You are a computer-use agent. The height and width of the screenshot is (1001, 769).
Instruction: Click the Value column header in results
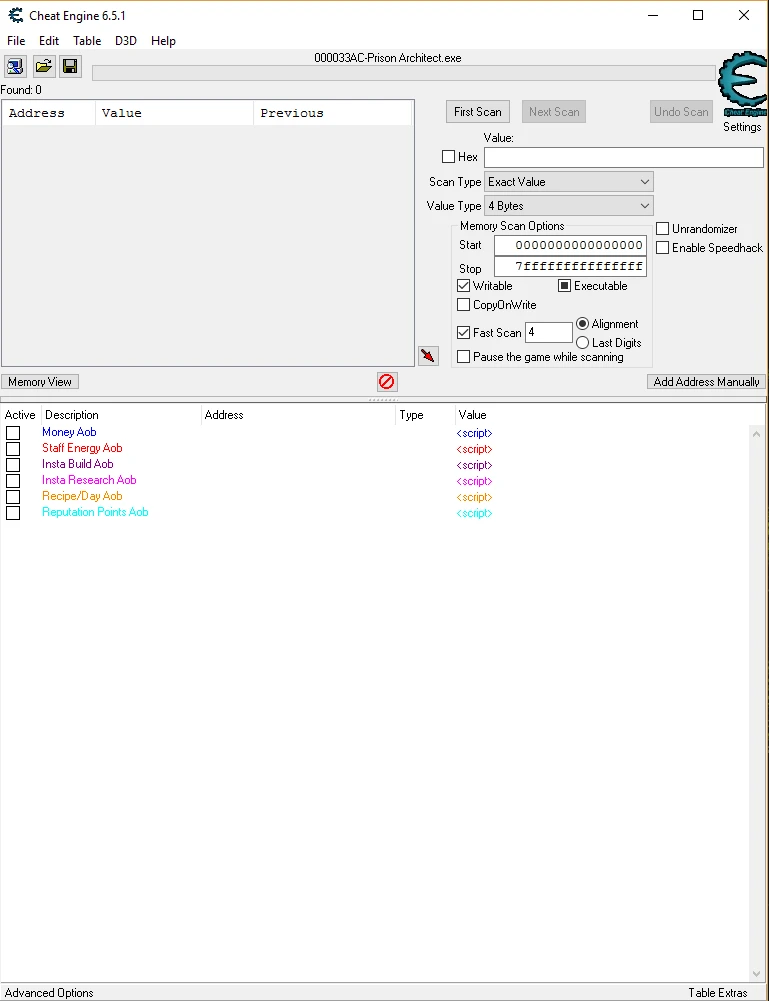[x=174, y=113]
